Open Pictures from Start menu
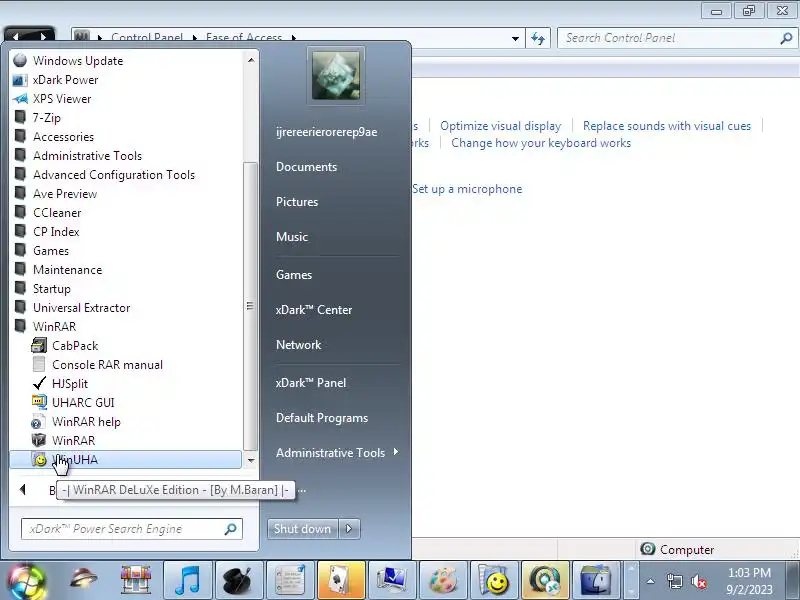The image size is (800, 600). 297,202
